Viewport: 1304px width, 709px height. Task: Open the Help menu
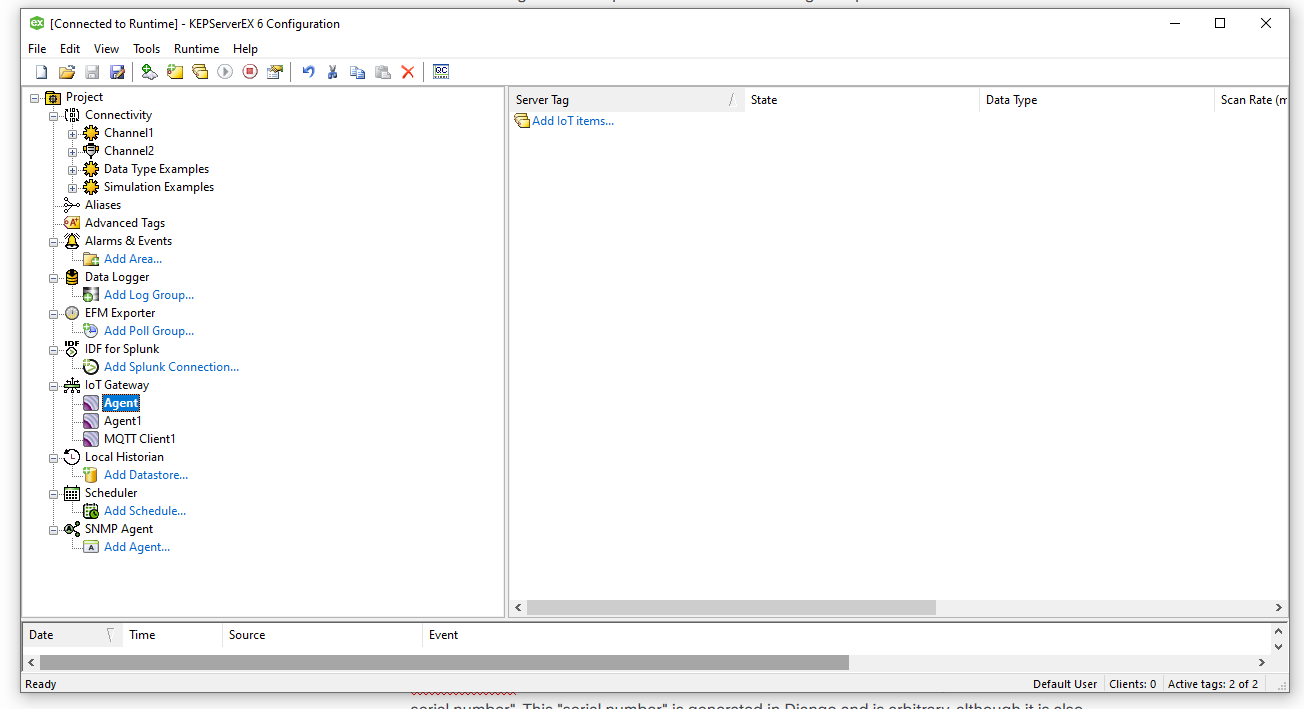click(x=245, y=49)
